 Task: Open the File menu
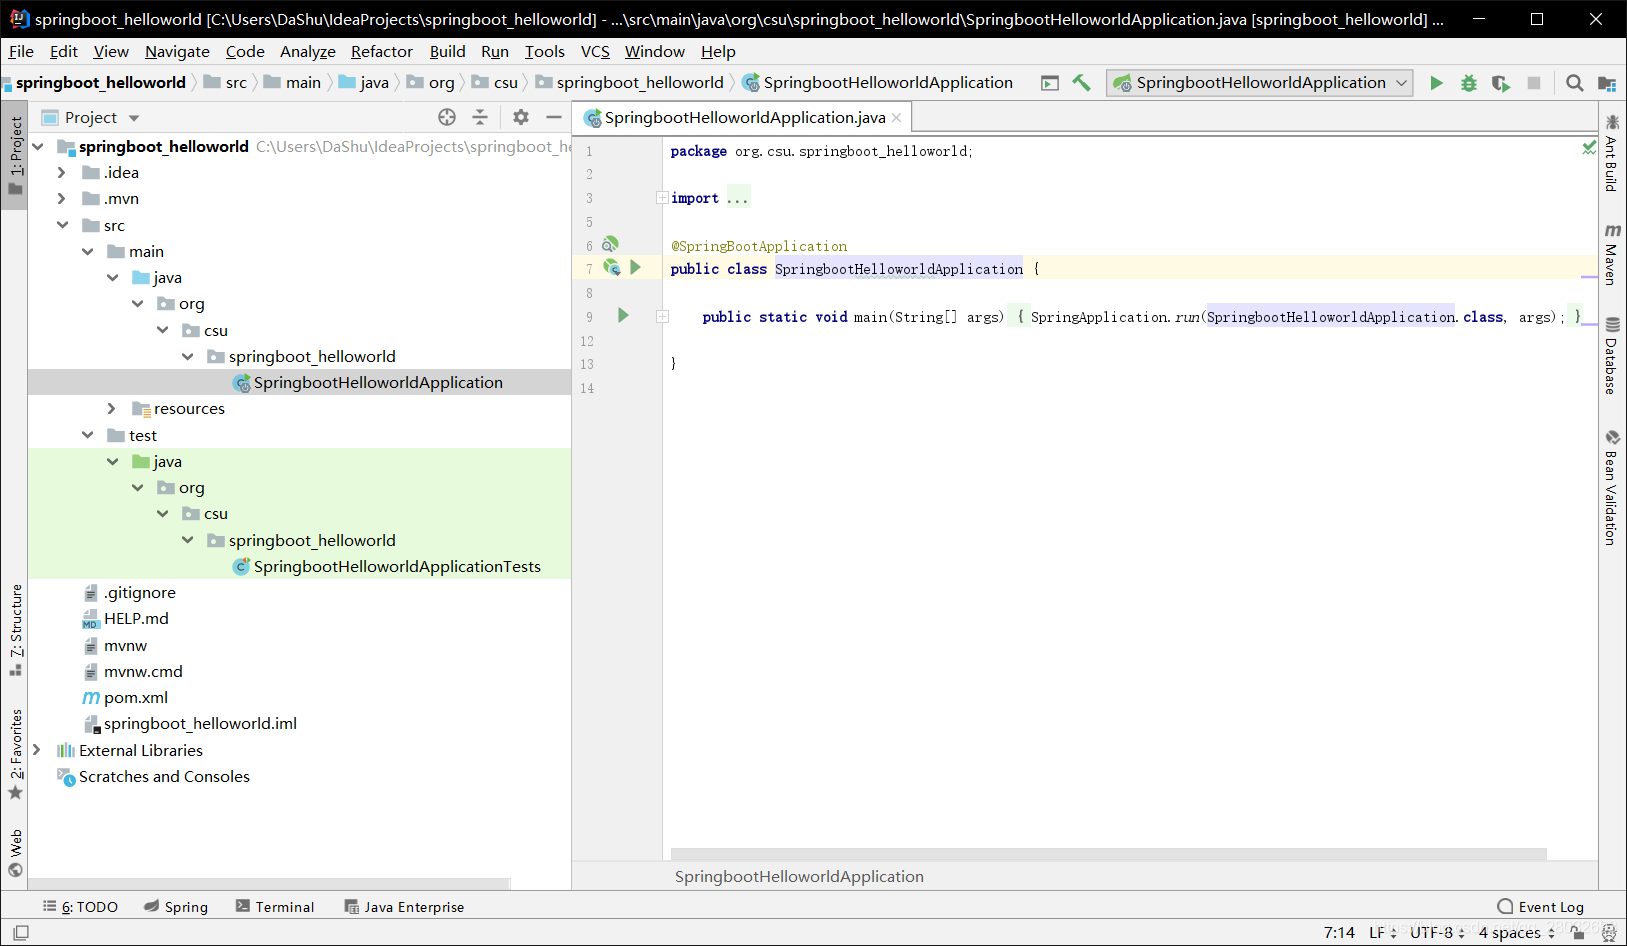point(21,51)
